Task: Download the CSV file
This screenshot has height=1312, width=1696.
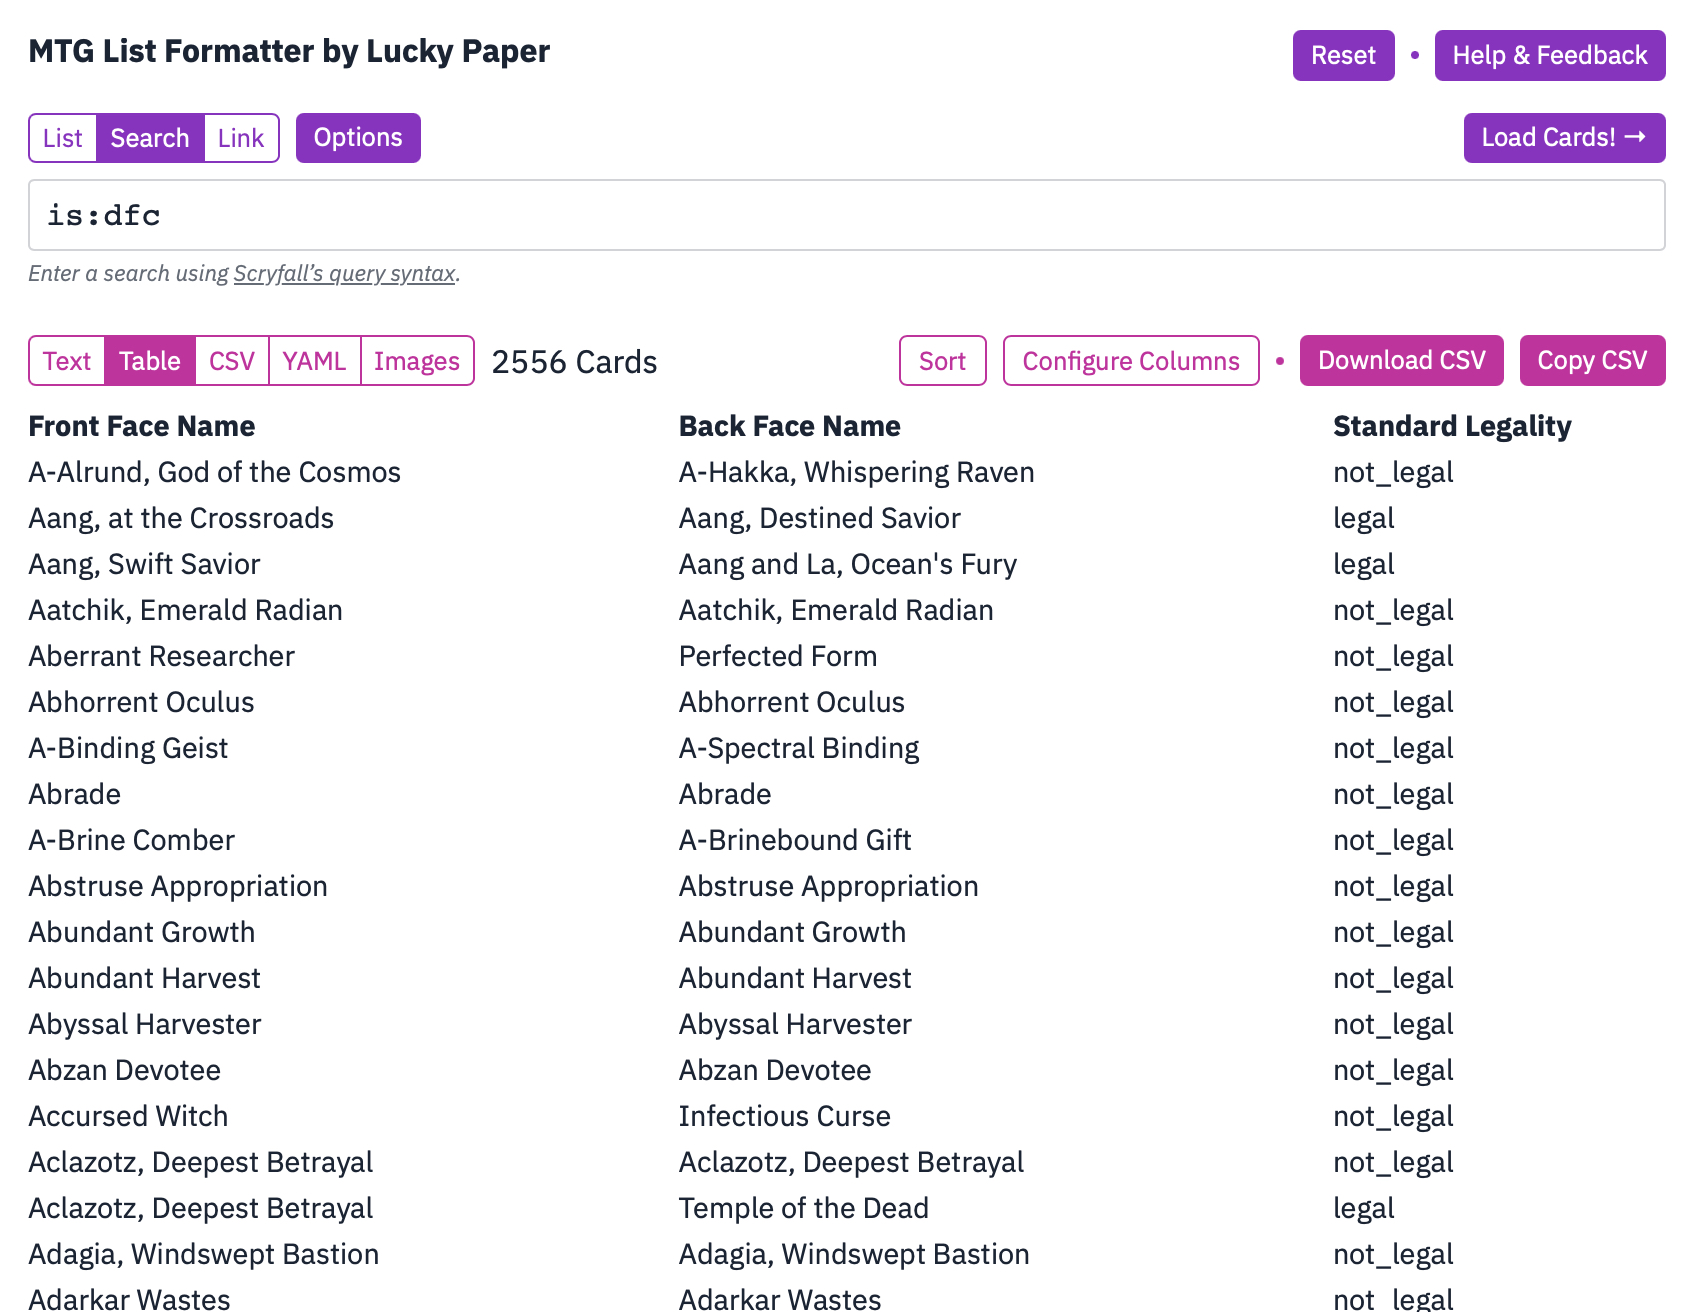Action: 1401,361
